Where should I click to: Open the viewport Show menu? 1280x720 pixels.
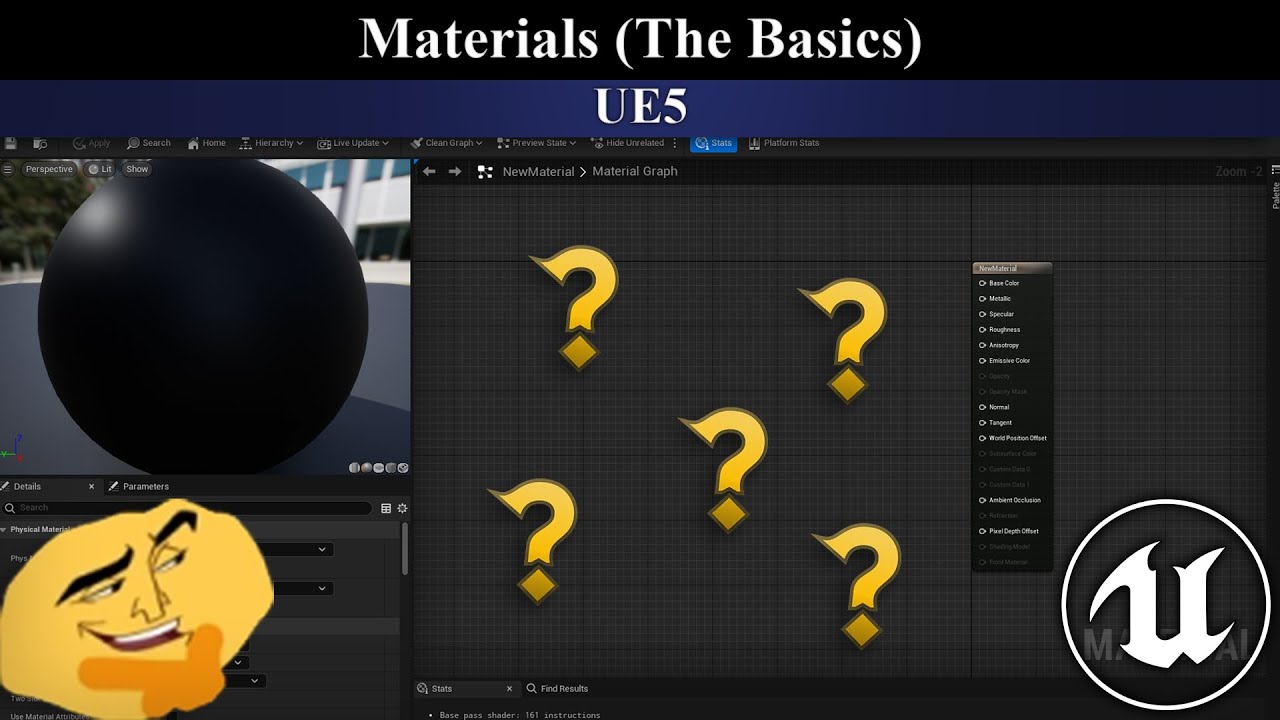click(x=137, y=169)
